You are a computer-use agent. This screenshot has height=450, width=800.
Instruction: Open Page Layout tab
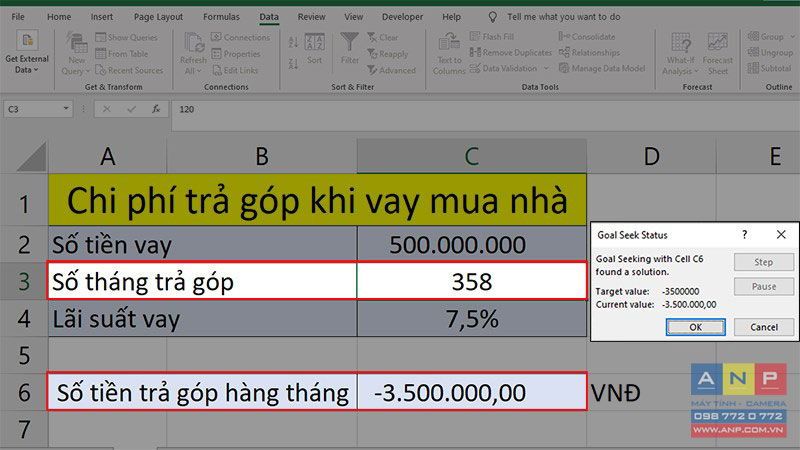158,17
